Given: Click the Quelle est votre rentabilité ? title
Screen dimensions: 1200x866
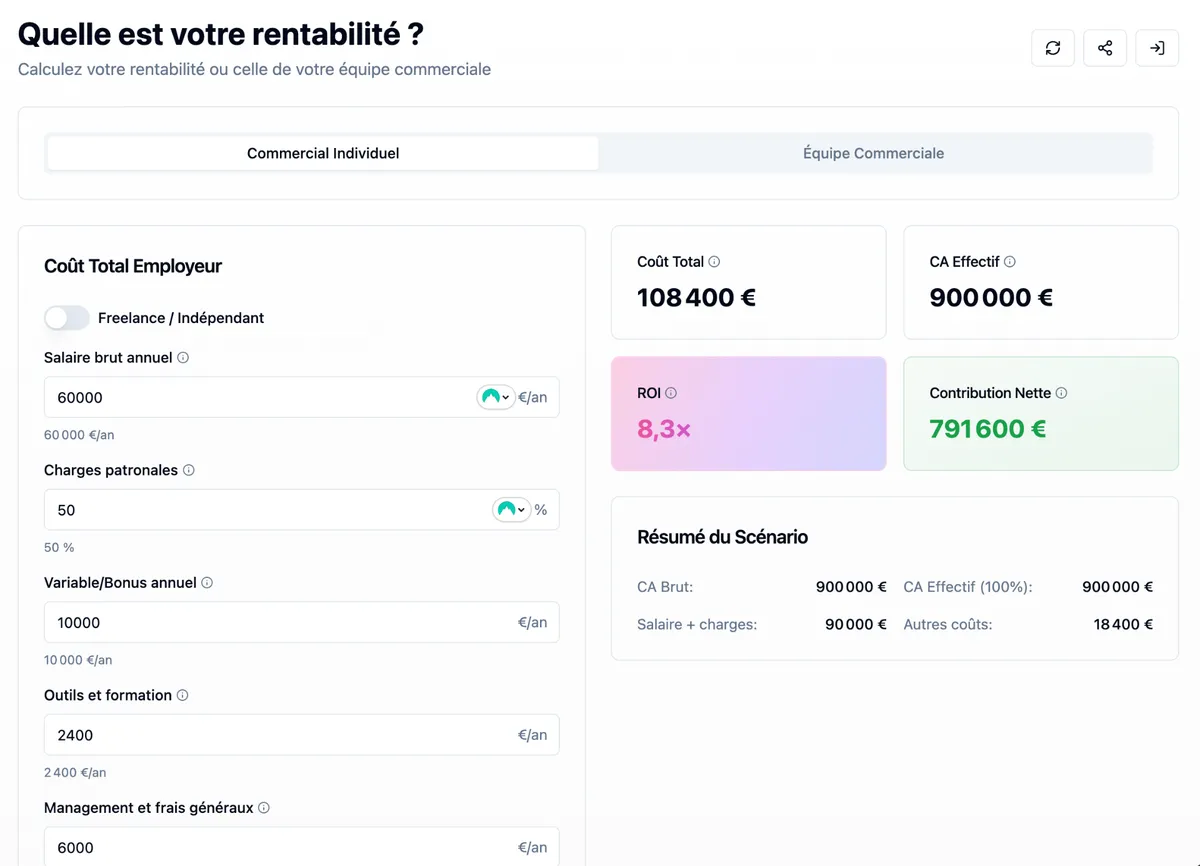Looking at the screenshot, I should [x=221, y=34].
